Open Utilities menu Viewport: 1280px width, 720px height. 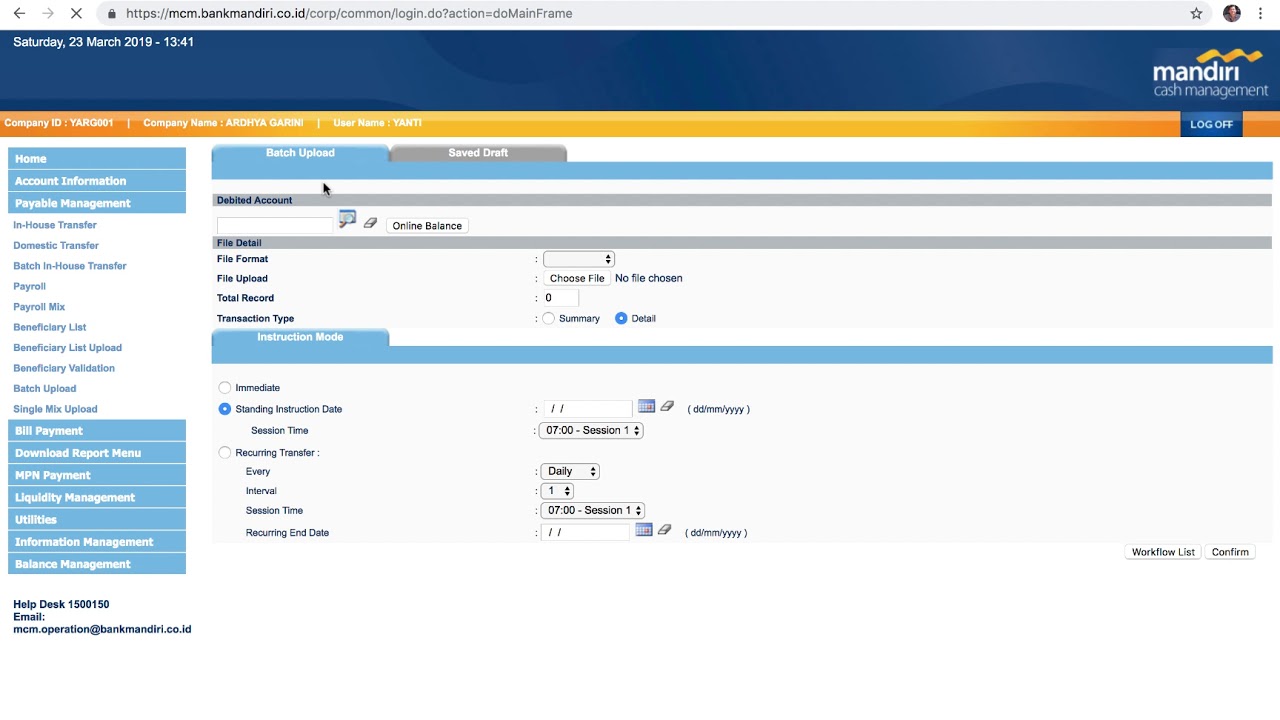tap(97, 520)
